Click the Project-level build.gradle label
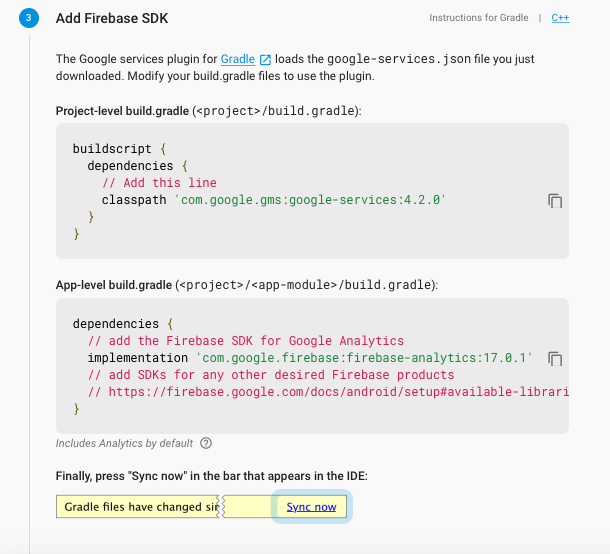The image size is (610, 554). [x=122, y=111]
